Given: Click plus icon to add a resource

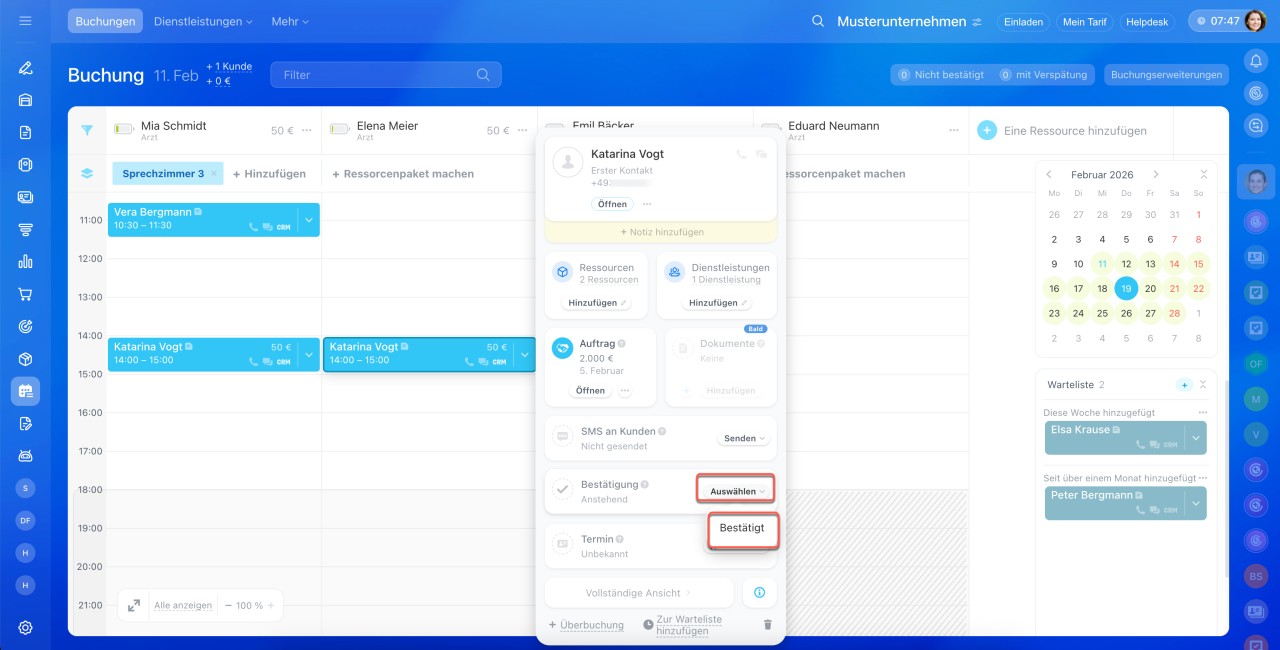Looking at the screenshot, I should click(x=987, y=131).
